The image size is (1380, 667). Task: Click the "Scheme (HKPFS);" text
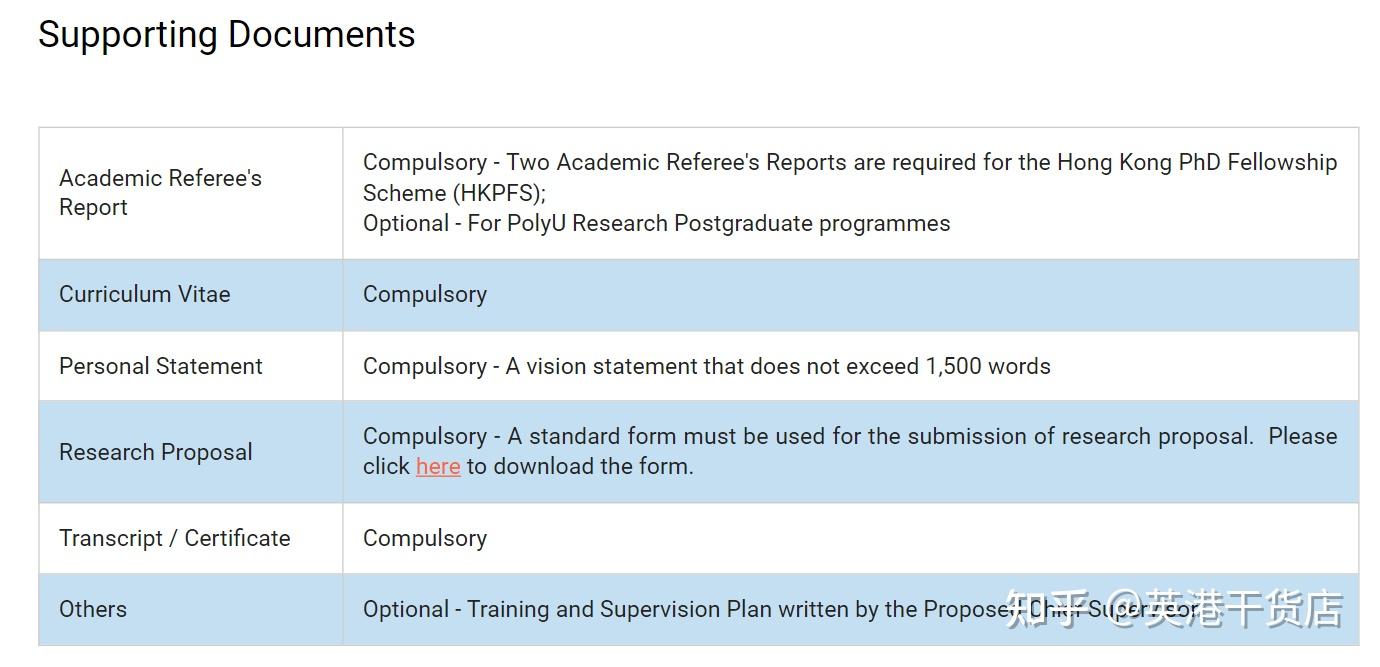(x=454, y=193)
